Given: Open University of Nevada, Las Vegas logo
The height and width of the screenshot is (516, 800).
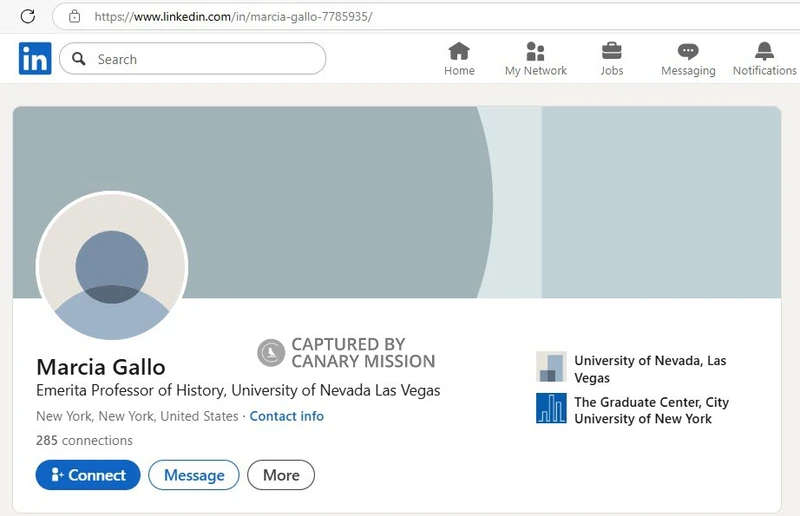Looking at the screenshot, I should (x=551, y=366).
